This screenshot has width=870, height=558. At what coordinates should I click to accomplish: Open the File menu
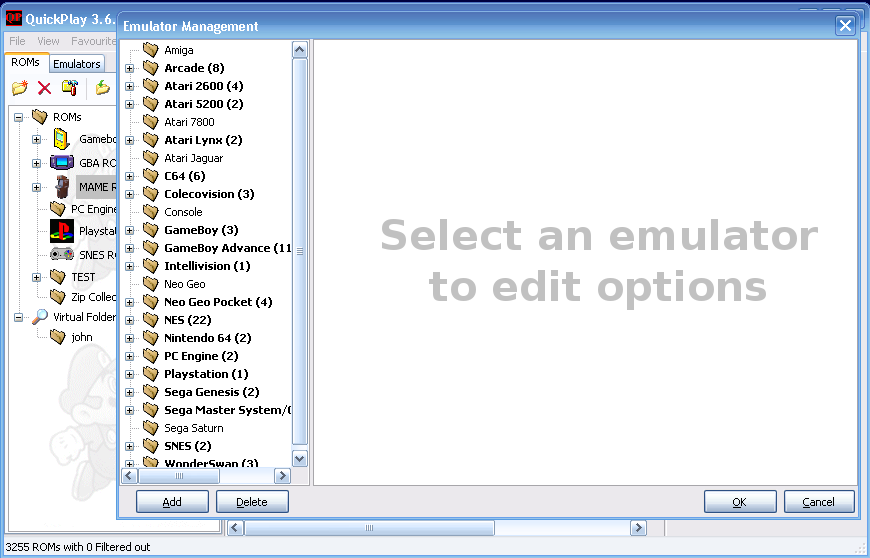click(17, 41)
